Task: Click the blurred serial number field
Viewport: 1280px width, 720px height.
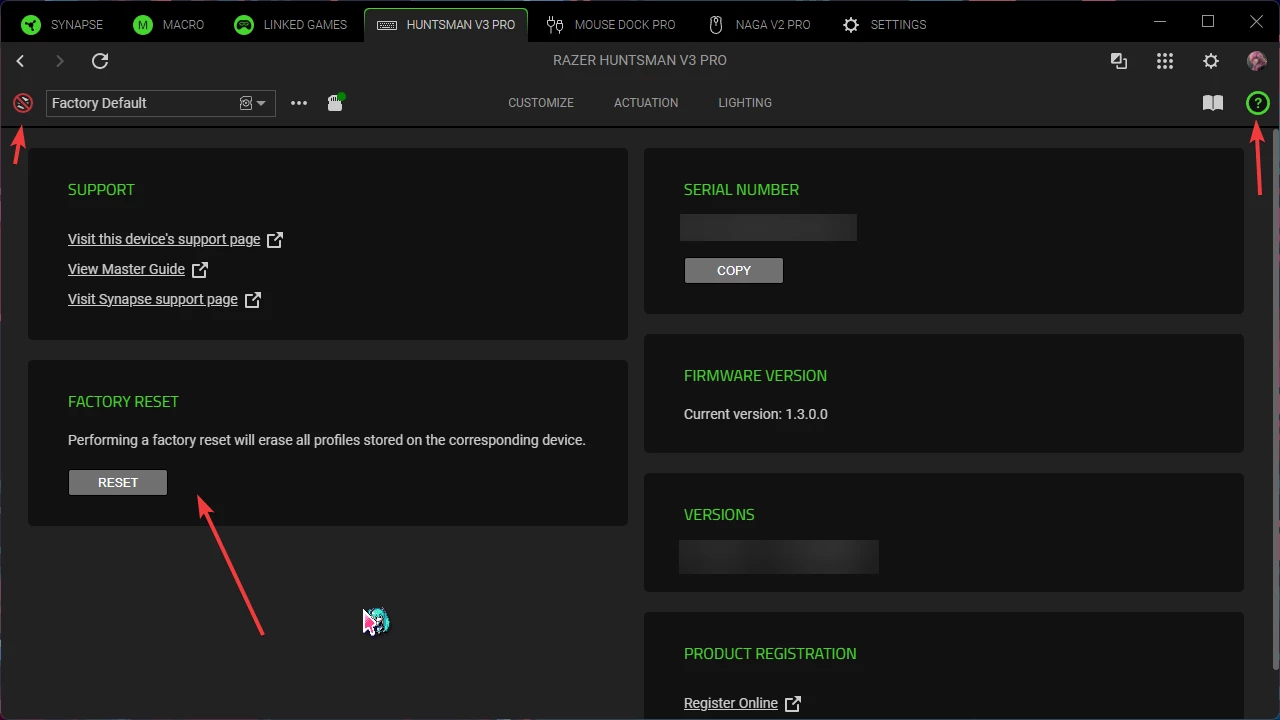Action: (768, 227)
